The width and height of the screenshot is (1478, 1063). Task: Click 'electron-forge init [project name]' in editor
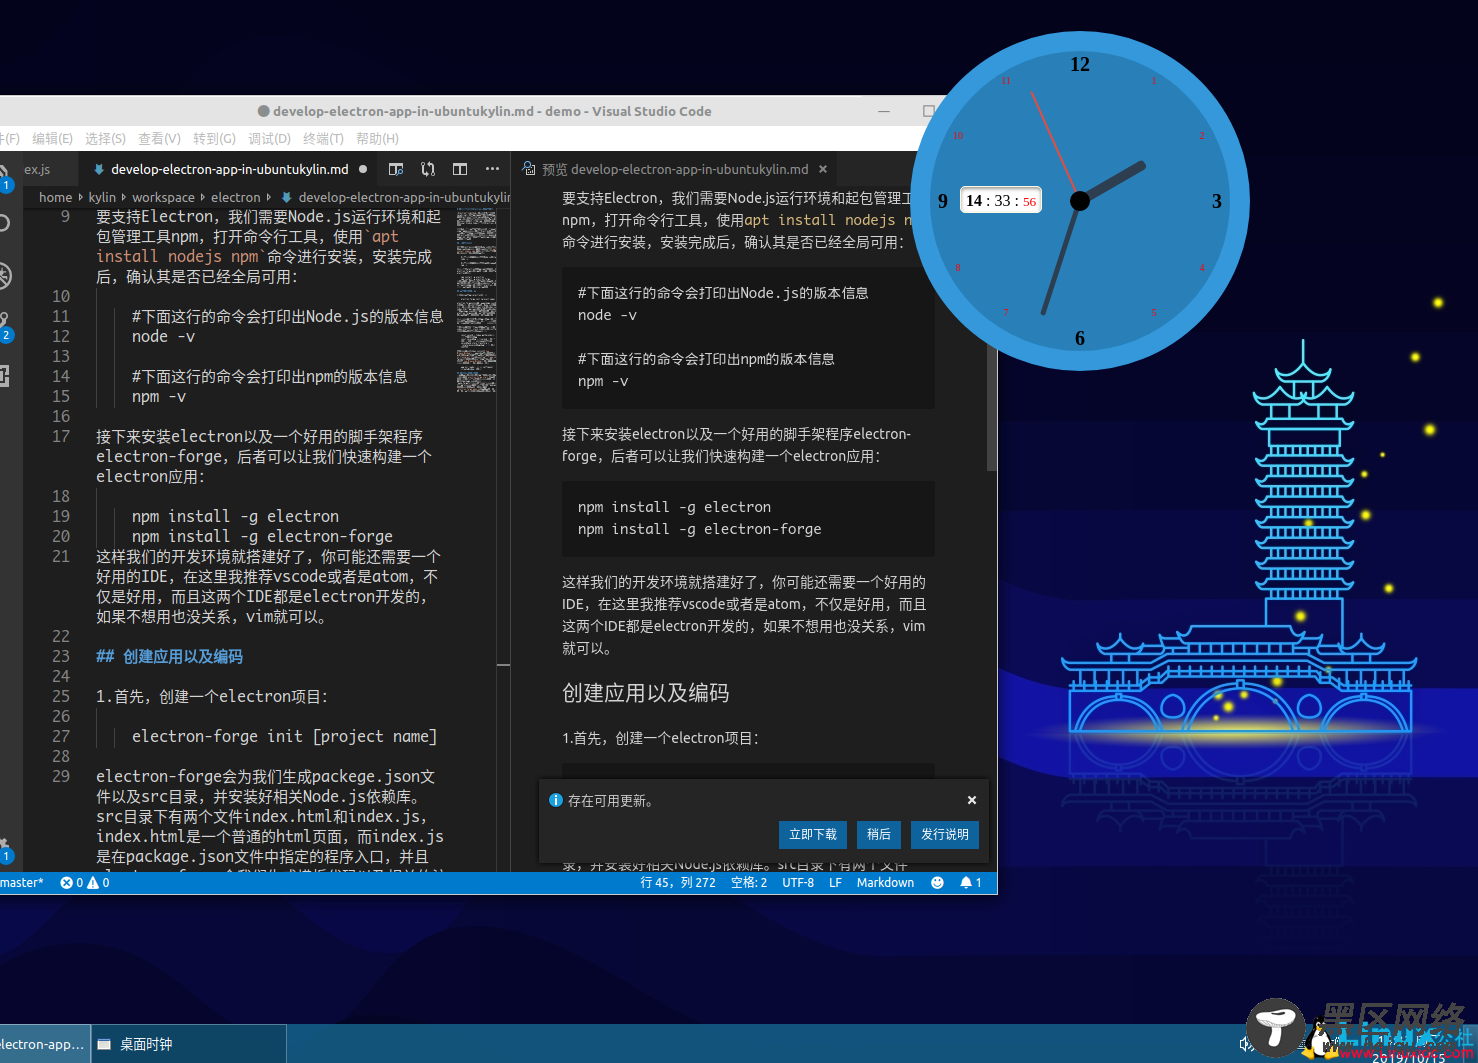click(x=284, y=736)
